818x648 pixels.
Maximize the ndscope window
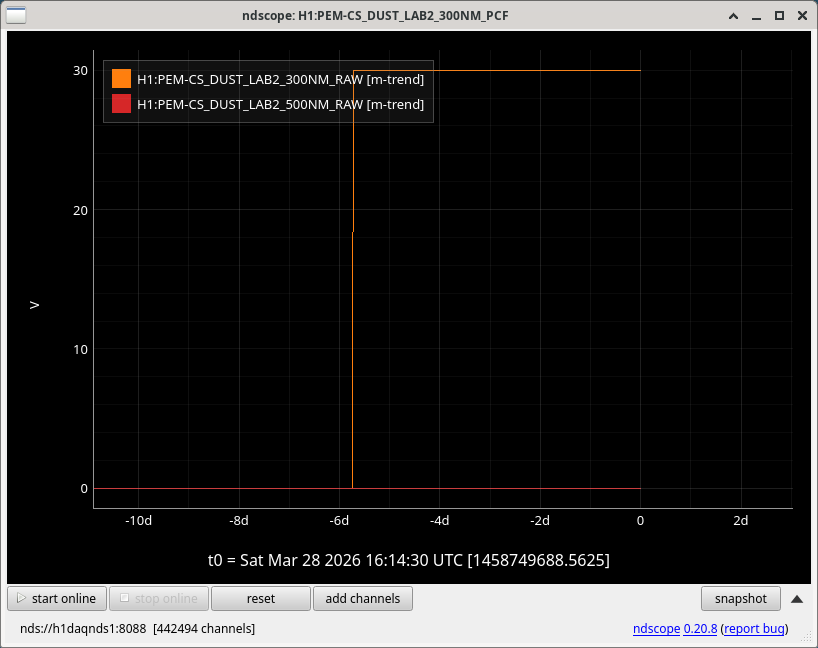coord(779,16)
